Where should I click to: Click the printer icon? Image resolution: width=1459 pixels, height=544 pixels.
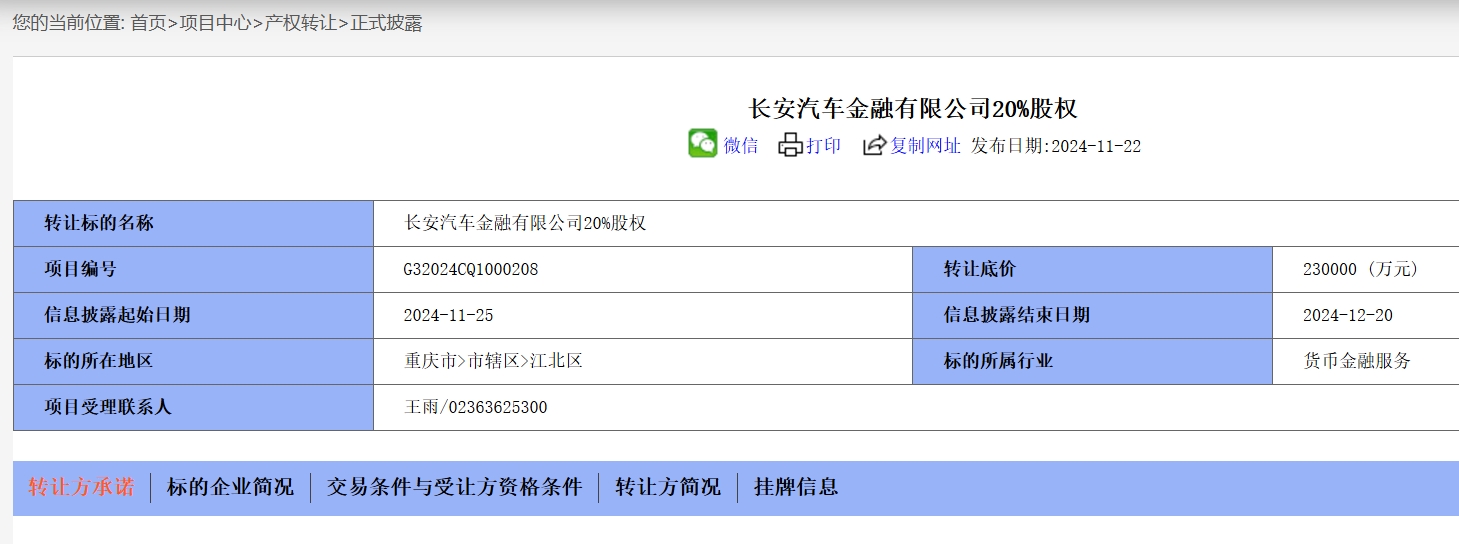point(791,145)
